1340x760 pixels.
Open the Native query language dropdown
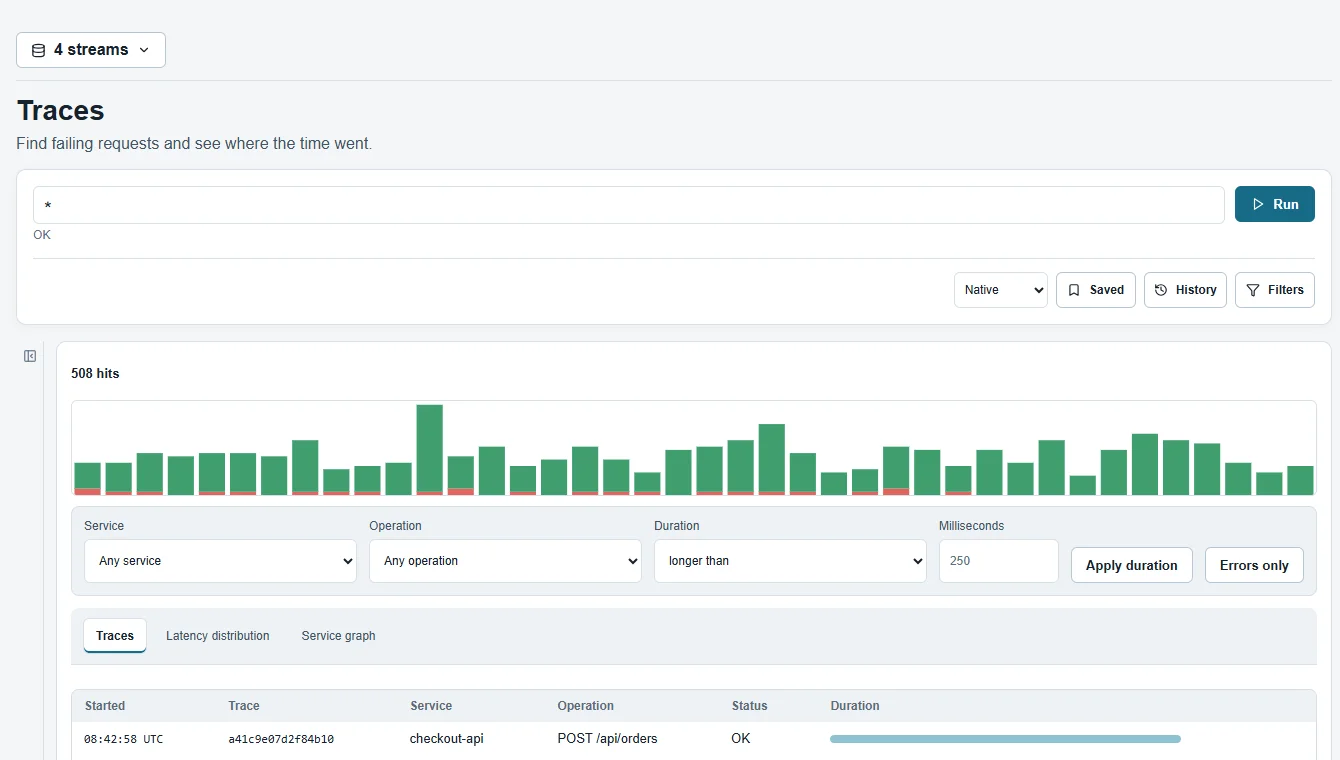pyautogui.click(x=1001, y=290)
